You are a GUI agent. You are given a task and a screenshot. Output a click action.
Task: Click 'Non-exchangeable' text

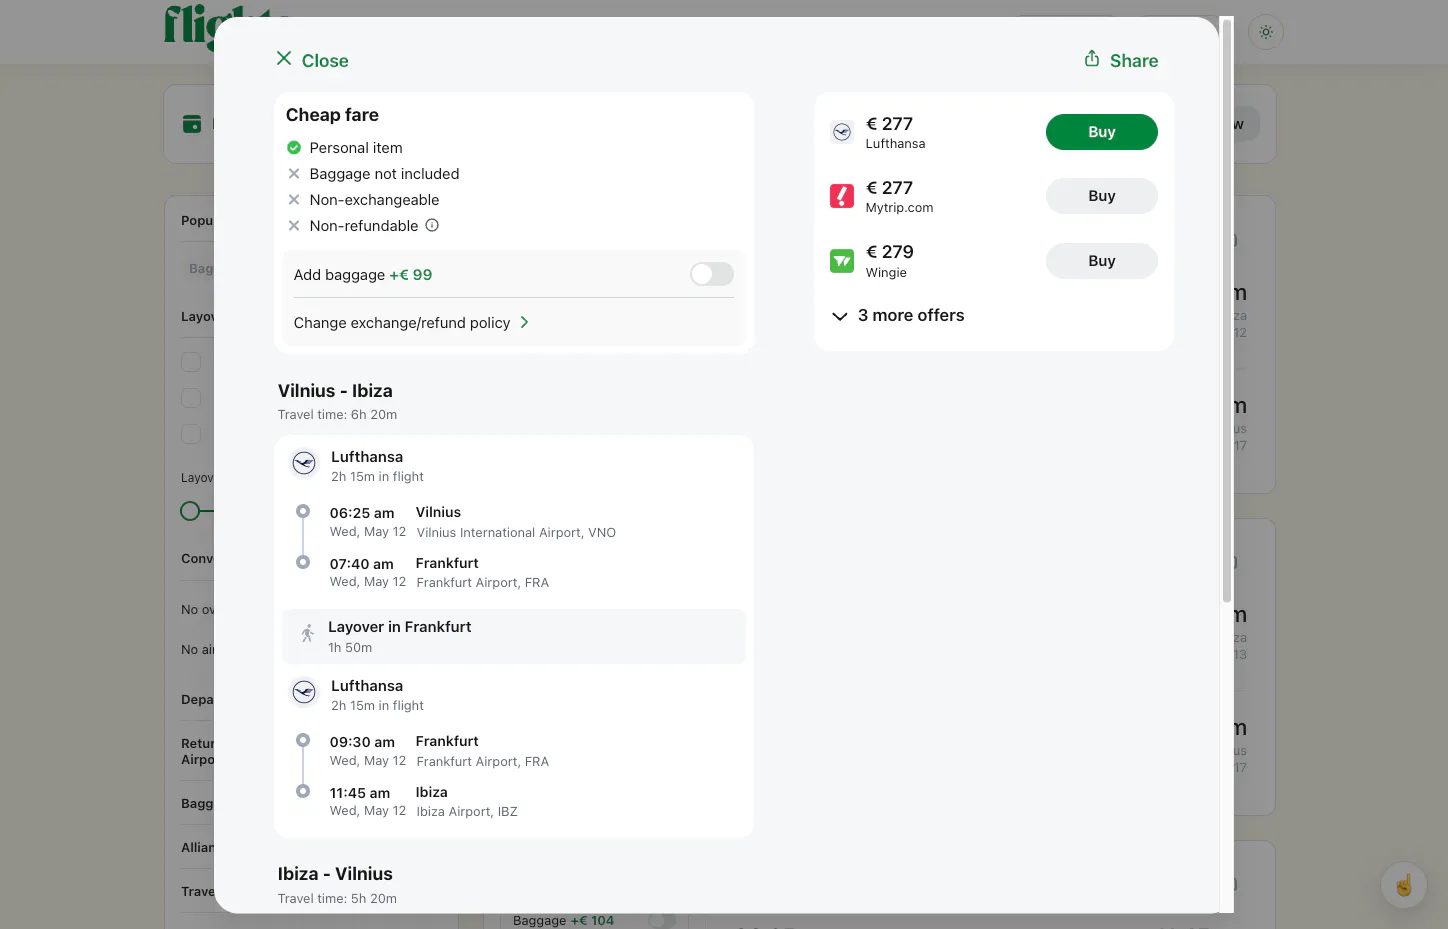[x=374, y=200]
